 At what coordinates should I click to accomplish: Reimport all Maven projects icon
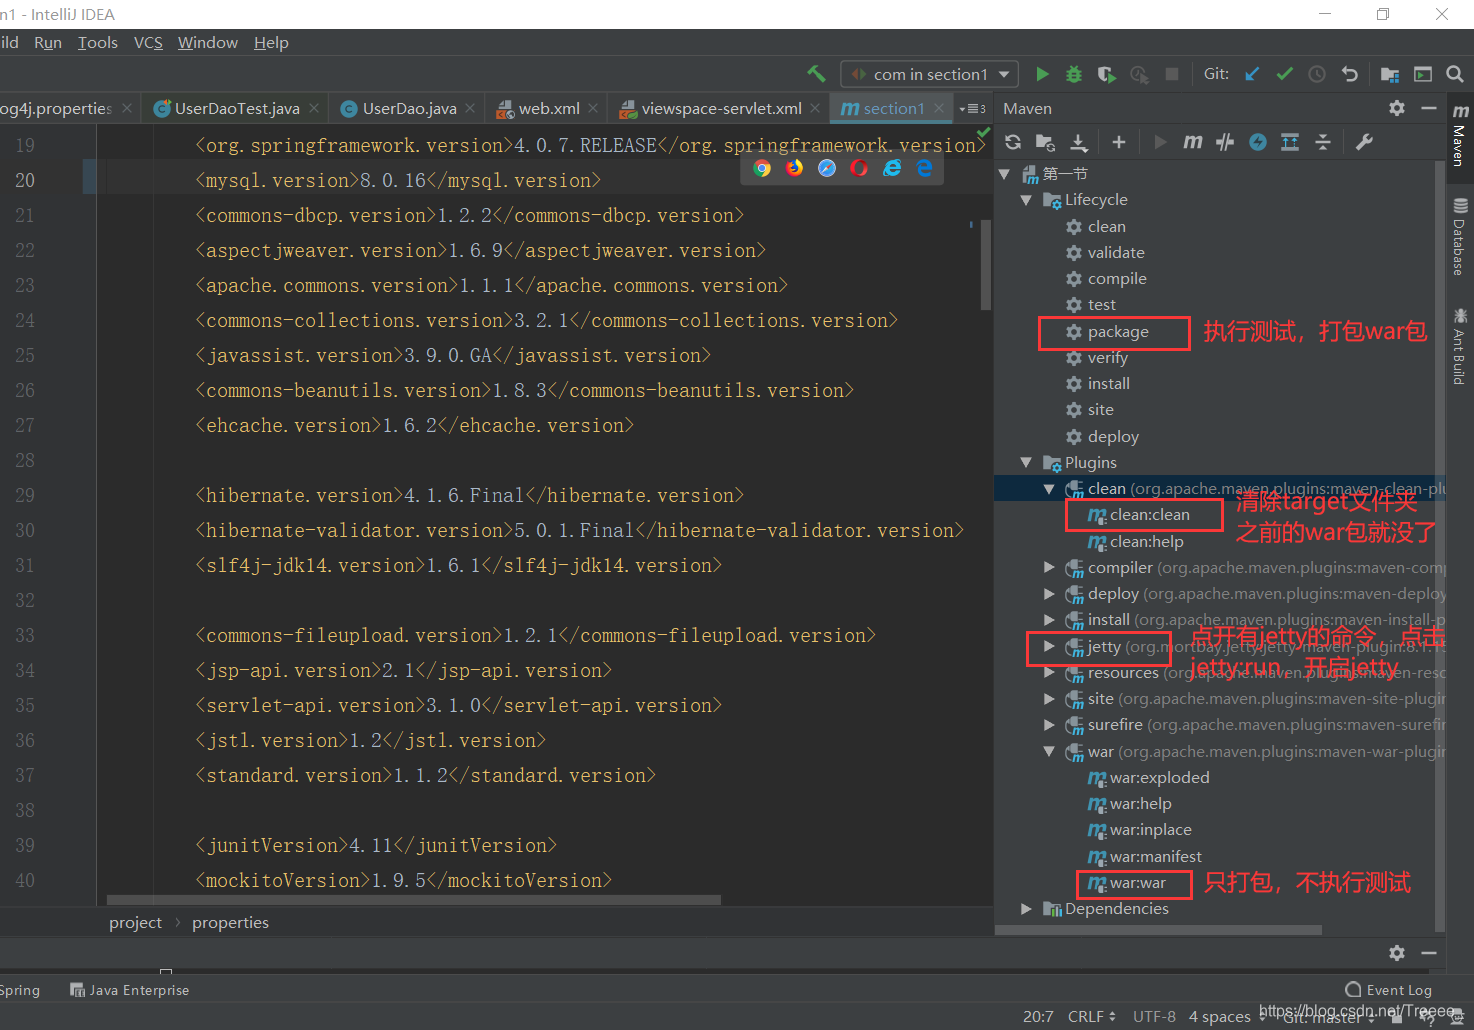pyautogui.click(x=1013, y=142)
